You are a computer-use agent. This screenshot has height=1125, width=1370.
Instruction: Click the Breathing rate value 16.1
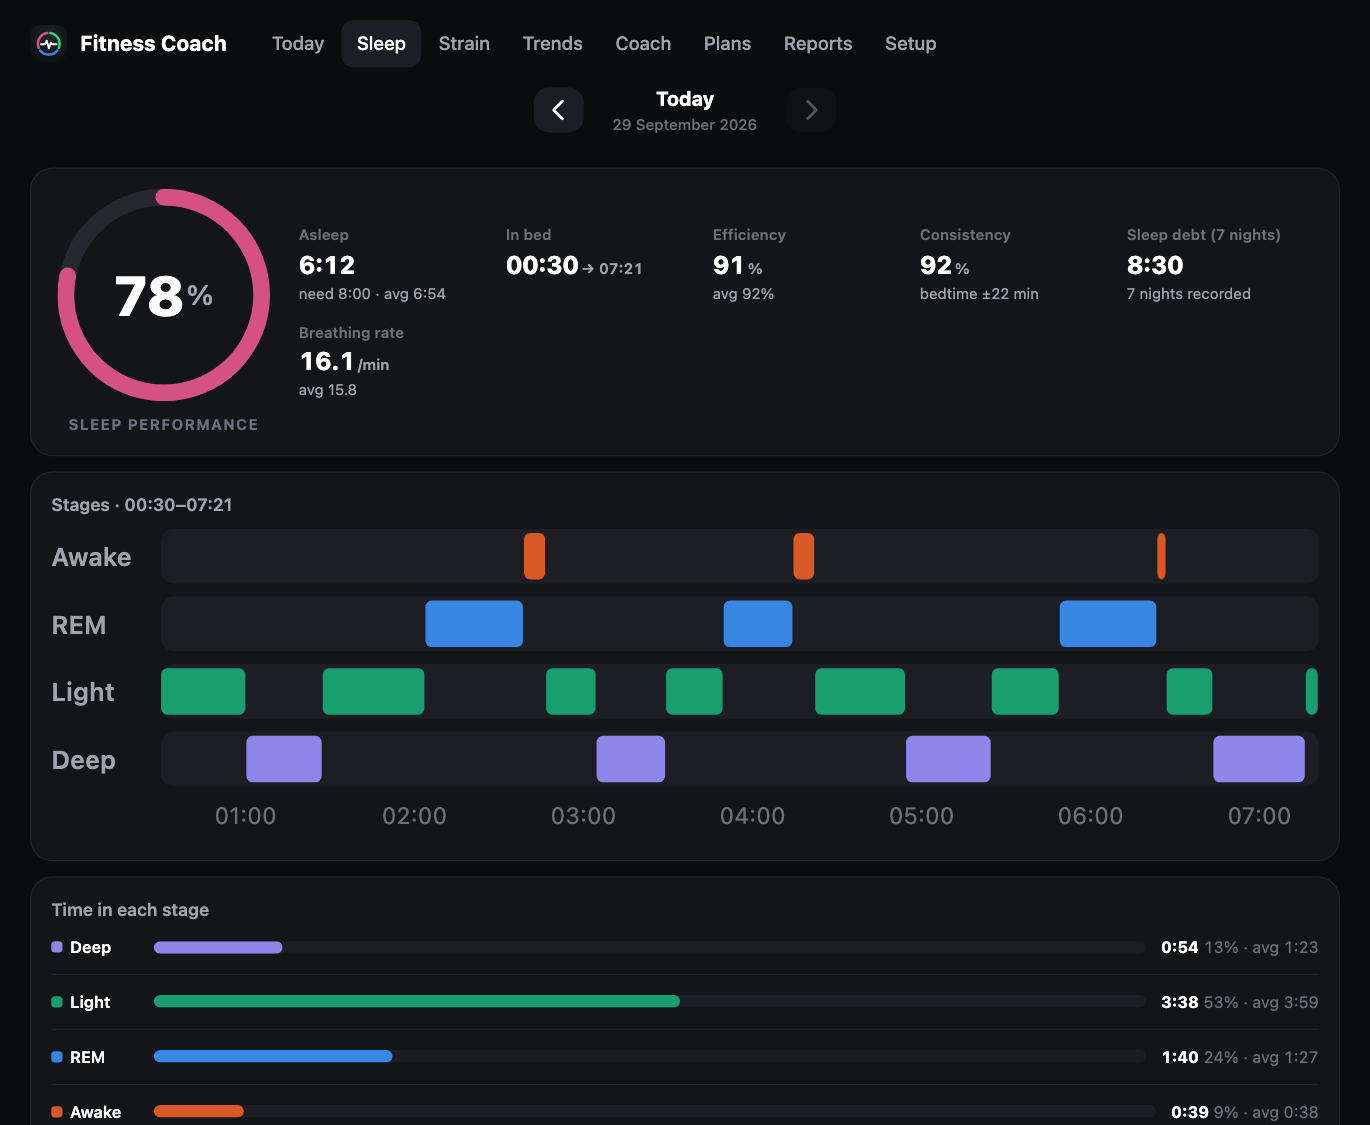327,361
